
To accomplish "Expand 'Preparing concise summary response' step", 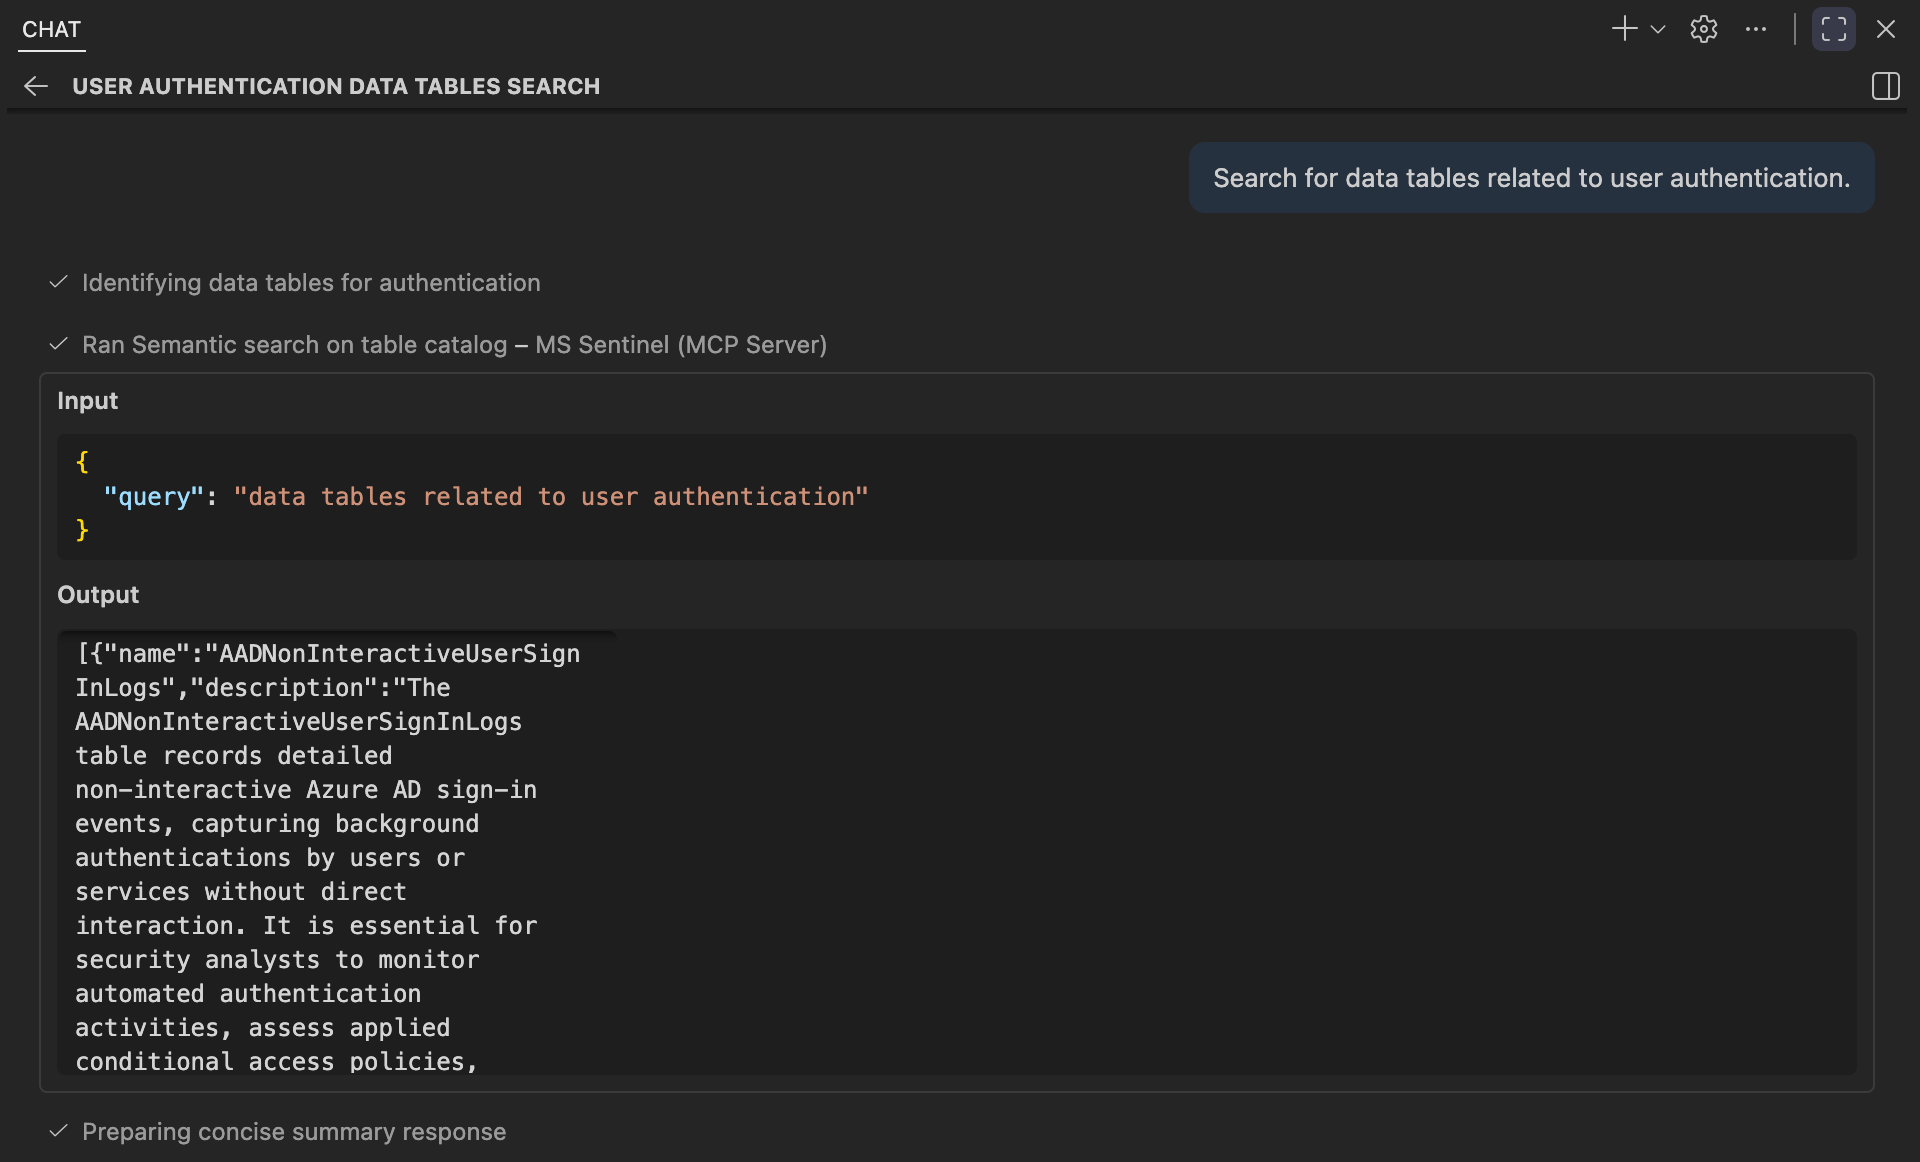I will (x=294, y=1132).
